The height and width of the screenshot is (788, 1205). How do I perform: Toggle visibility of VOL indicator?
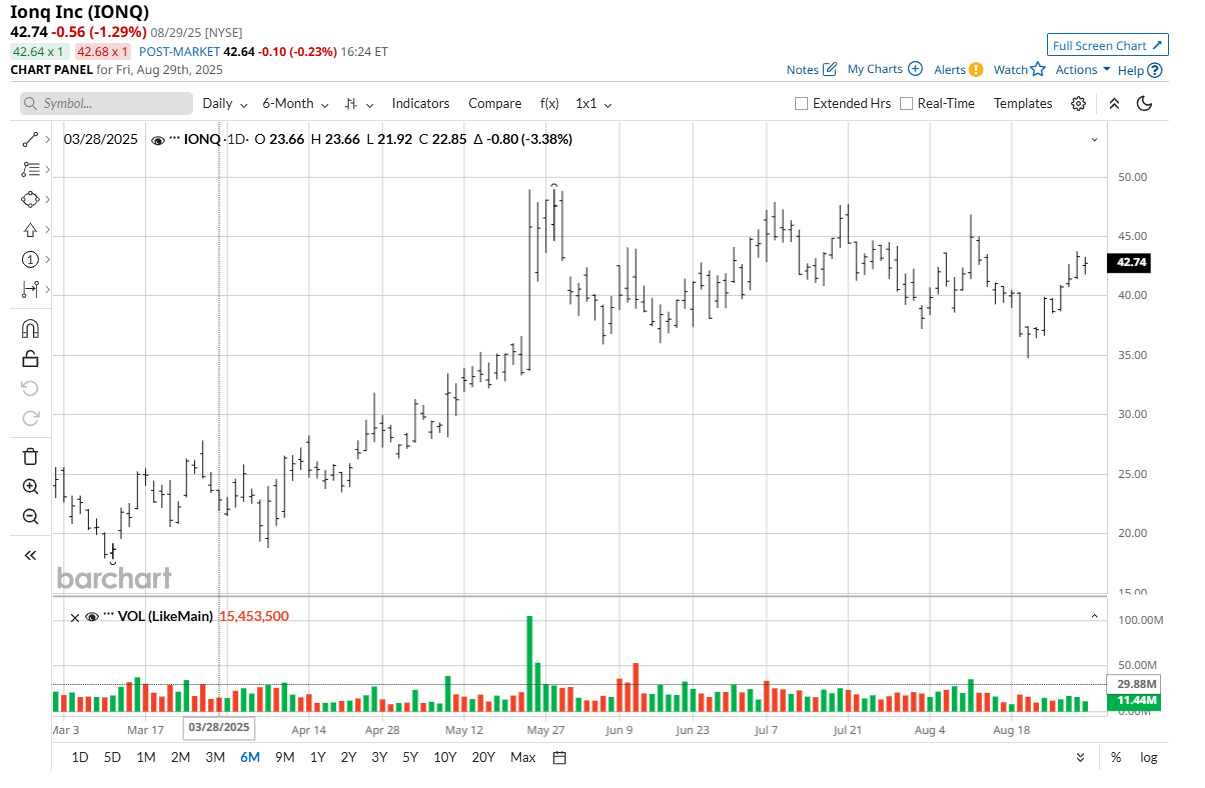point(92,617)
